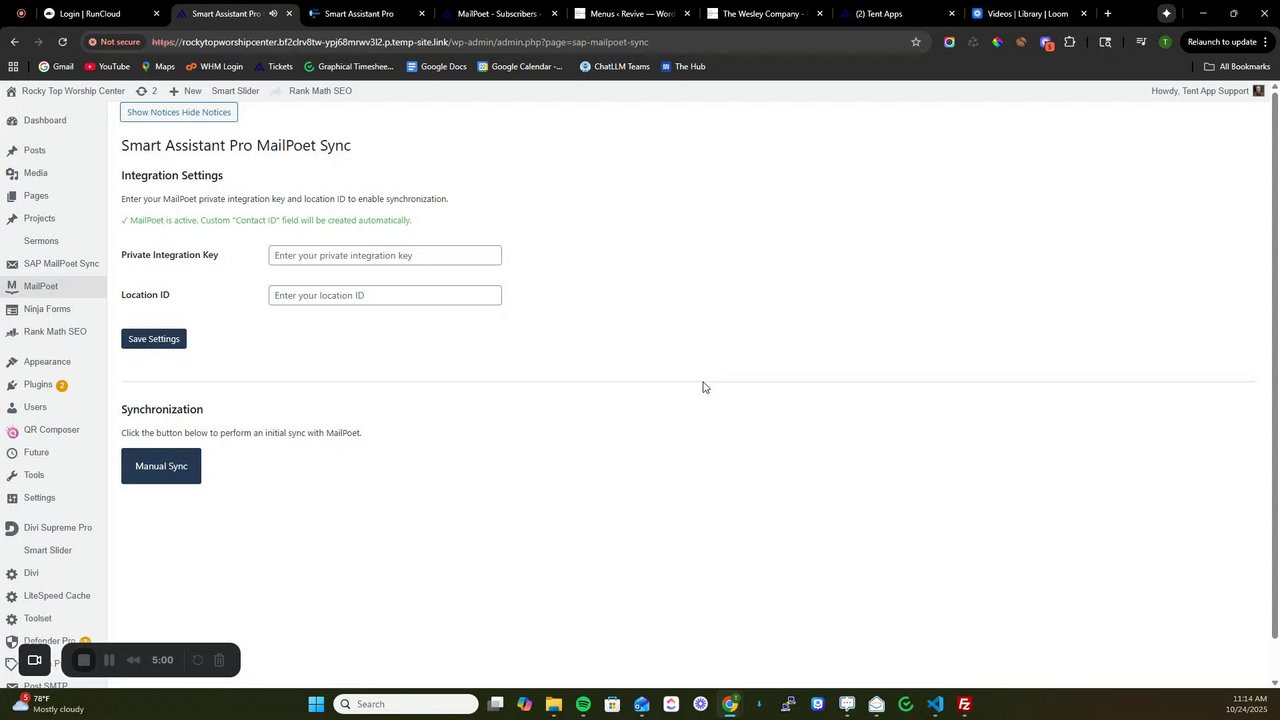Open Appearance in the admin sidebar

coord(47,362)
